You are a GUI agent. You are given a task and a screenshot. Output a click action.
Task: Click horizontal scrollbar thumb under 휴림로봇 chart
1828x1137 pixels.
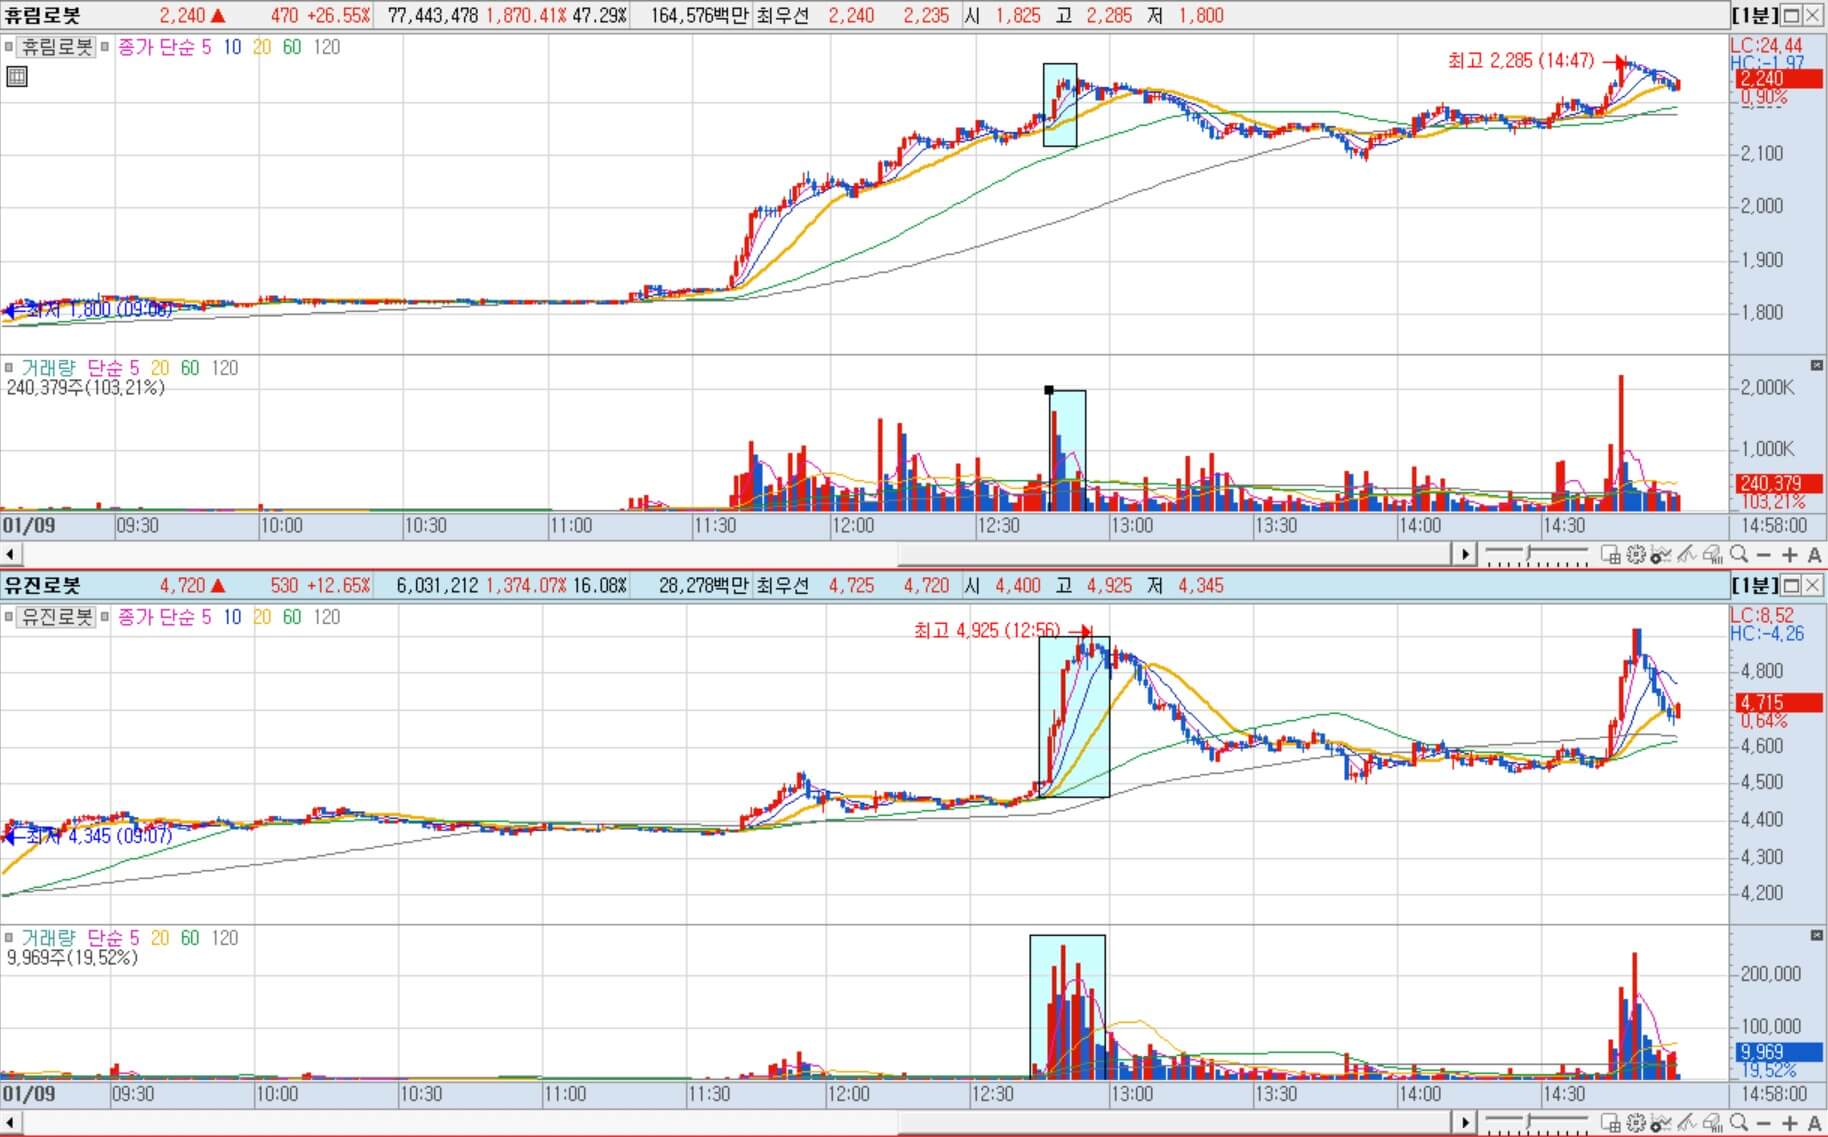(x=1176, y=554)
